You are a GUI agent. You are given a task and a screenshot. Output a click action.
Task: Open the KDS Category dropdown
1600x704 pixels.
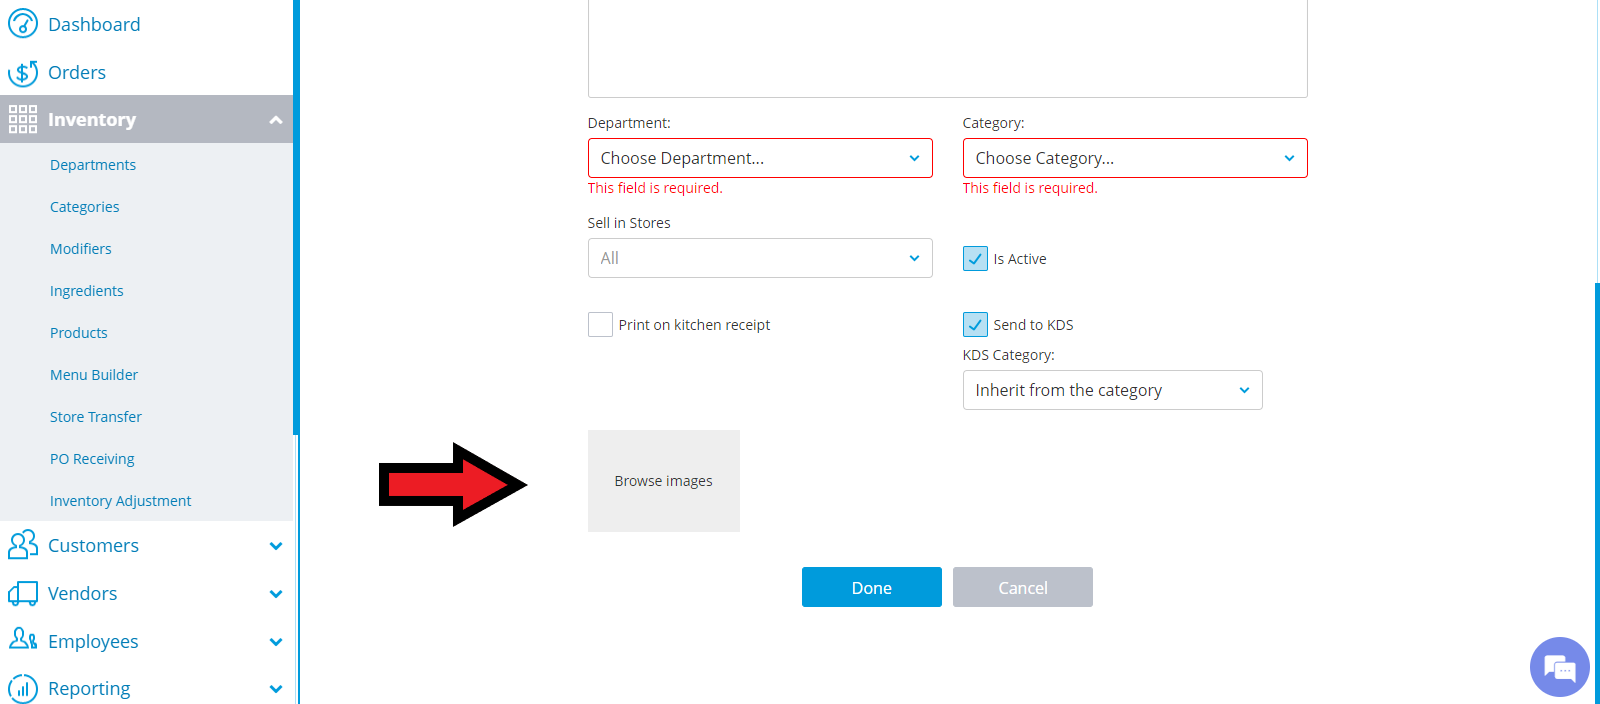pyautogui.click(x=1112, y=390)
